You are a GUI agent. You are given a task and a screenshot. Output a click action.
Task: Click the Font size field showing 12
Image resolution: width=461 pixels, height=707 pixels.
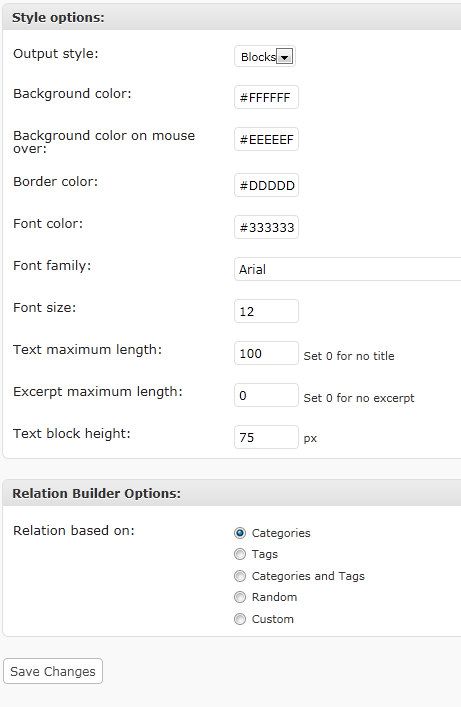point(266,311)
